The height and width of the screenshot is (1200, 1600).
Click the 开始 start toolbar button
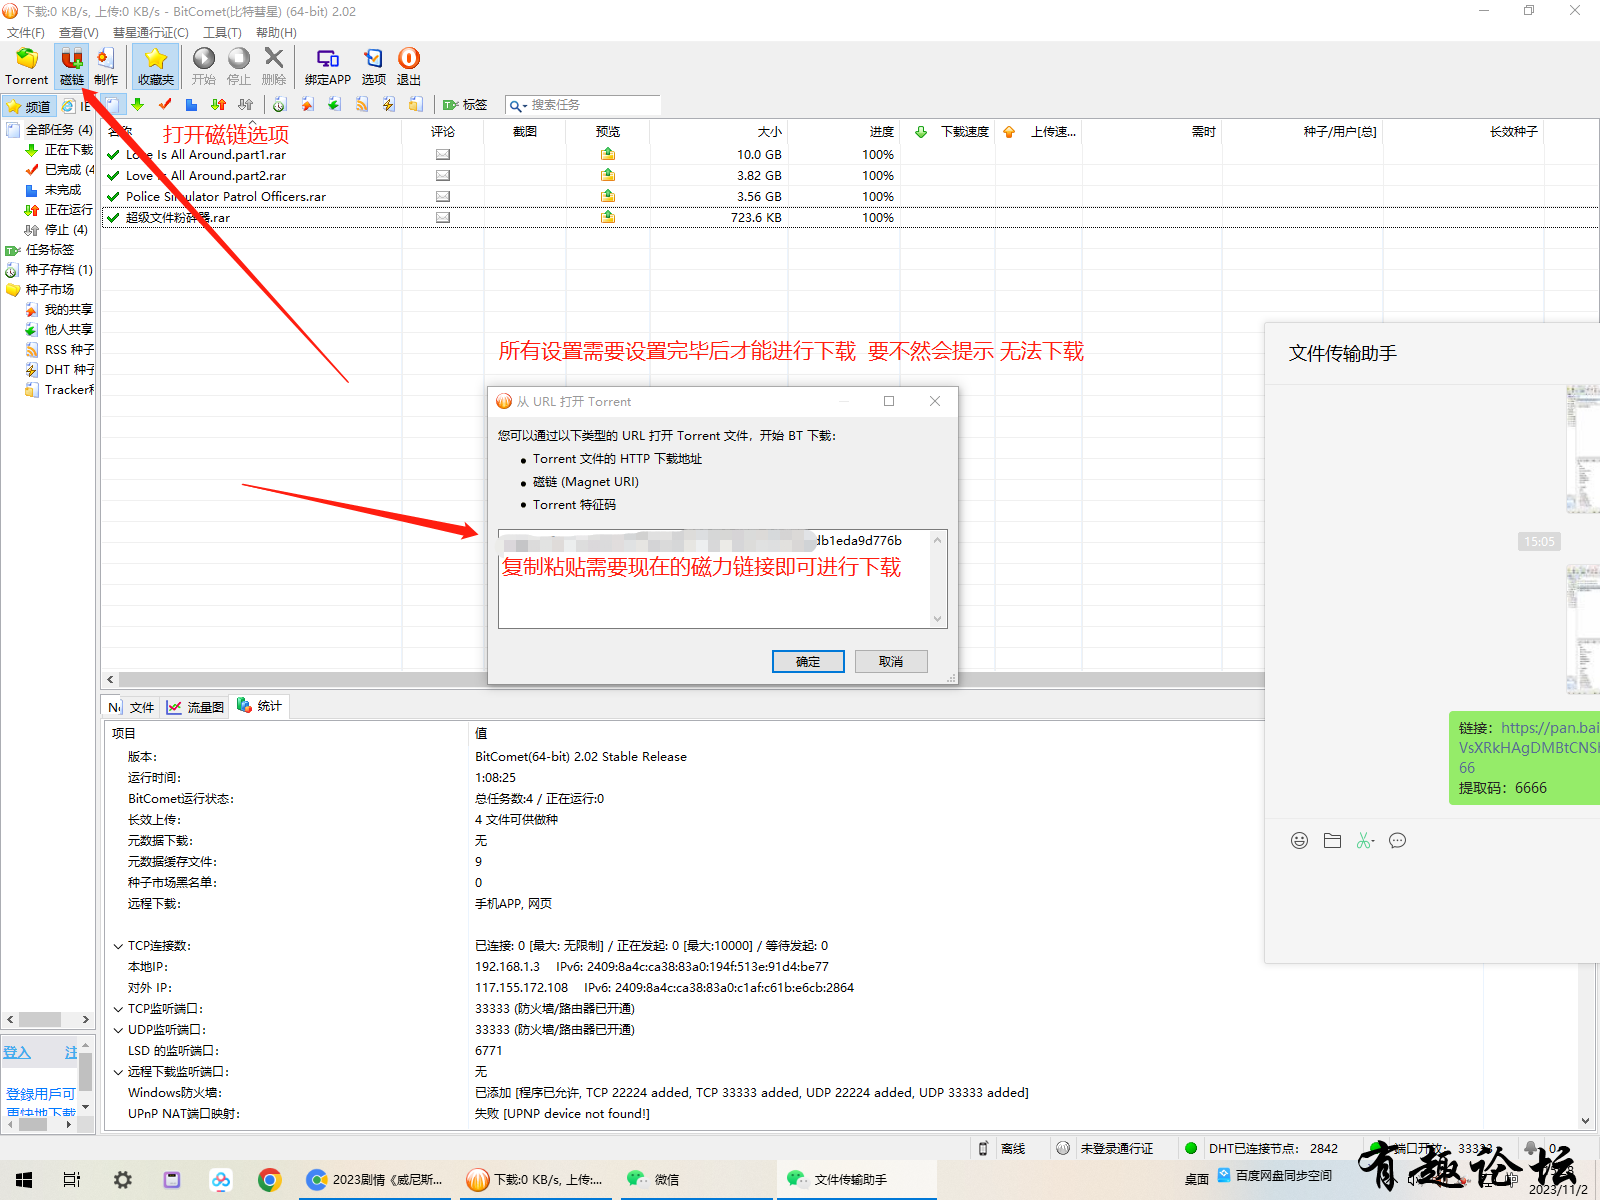(x=204, y=66)
